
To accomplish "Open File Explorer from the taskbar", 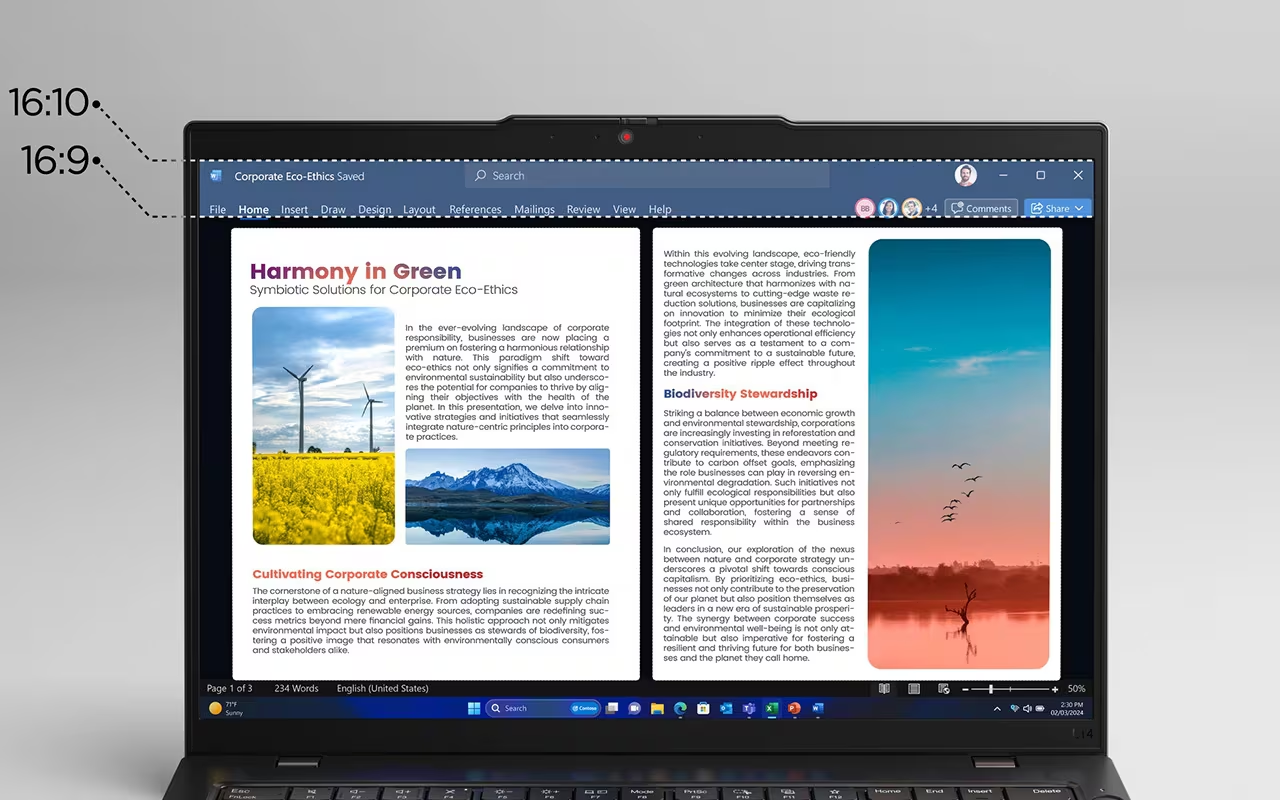I will [x=657, y=708].
